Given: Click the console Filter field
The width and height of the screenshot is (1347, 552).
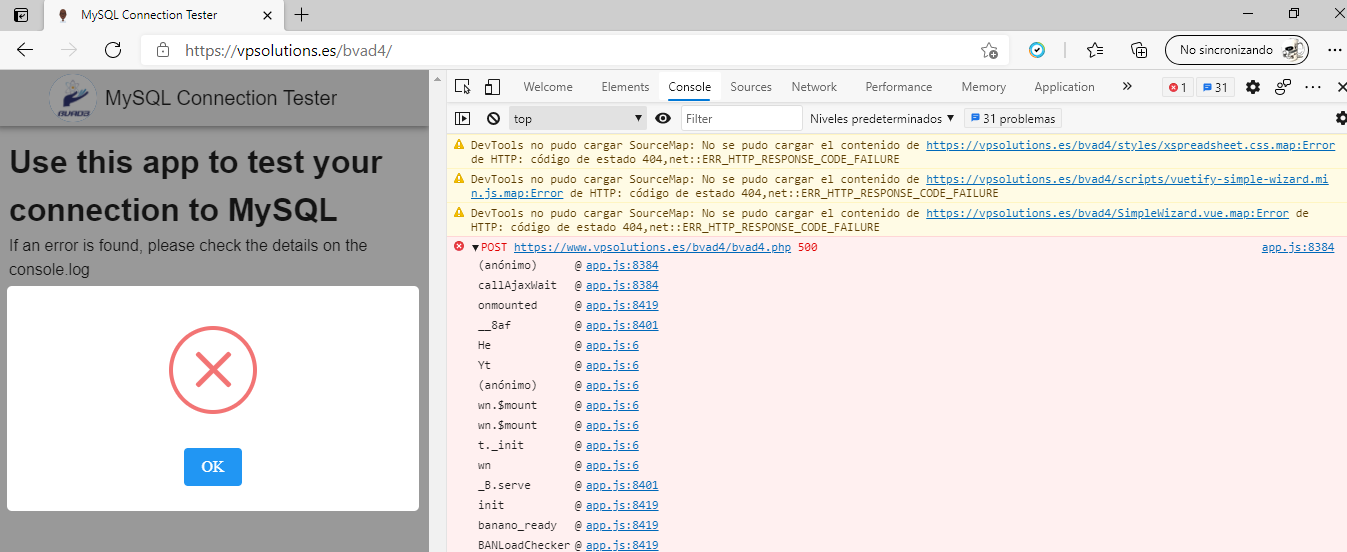Looking at the screenshot, I should pos(741,118).
